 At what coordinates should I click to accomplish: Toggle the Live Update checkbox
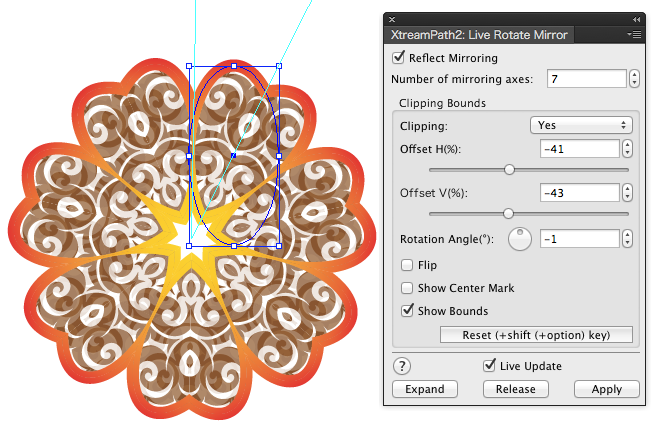tap(490, 366)
